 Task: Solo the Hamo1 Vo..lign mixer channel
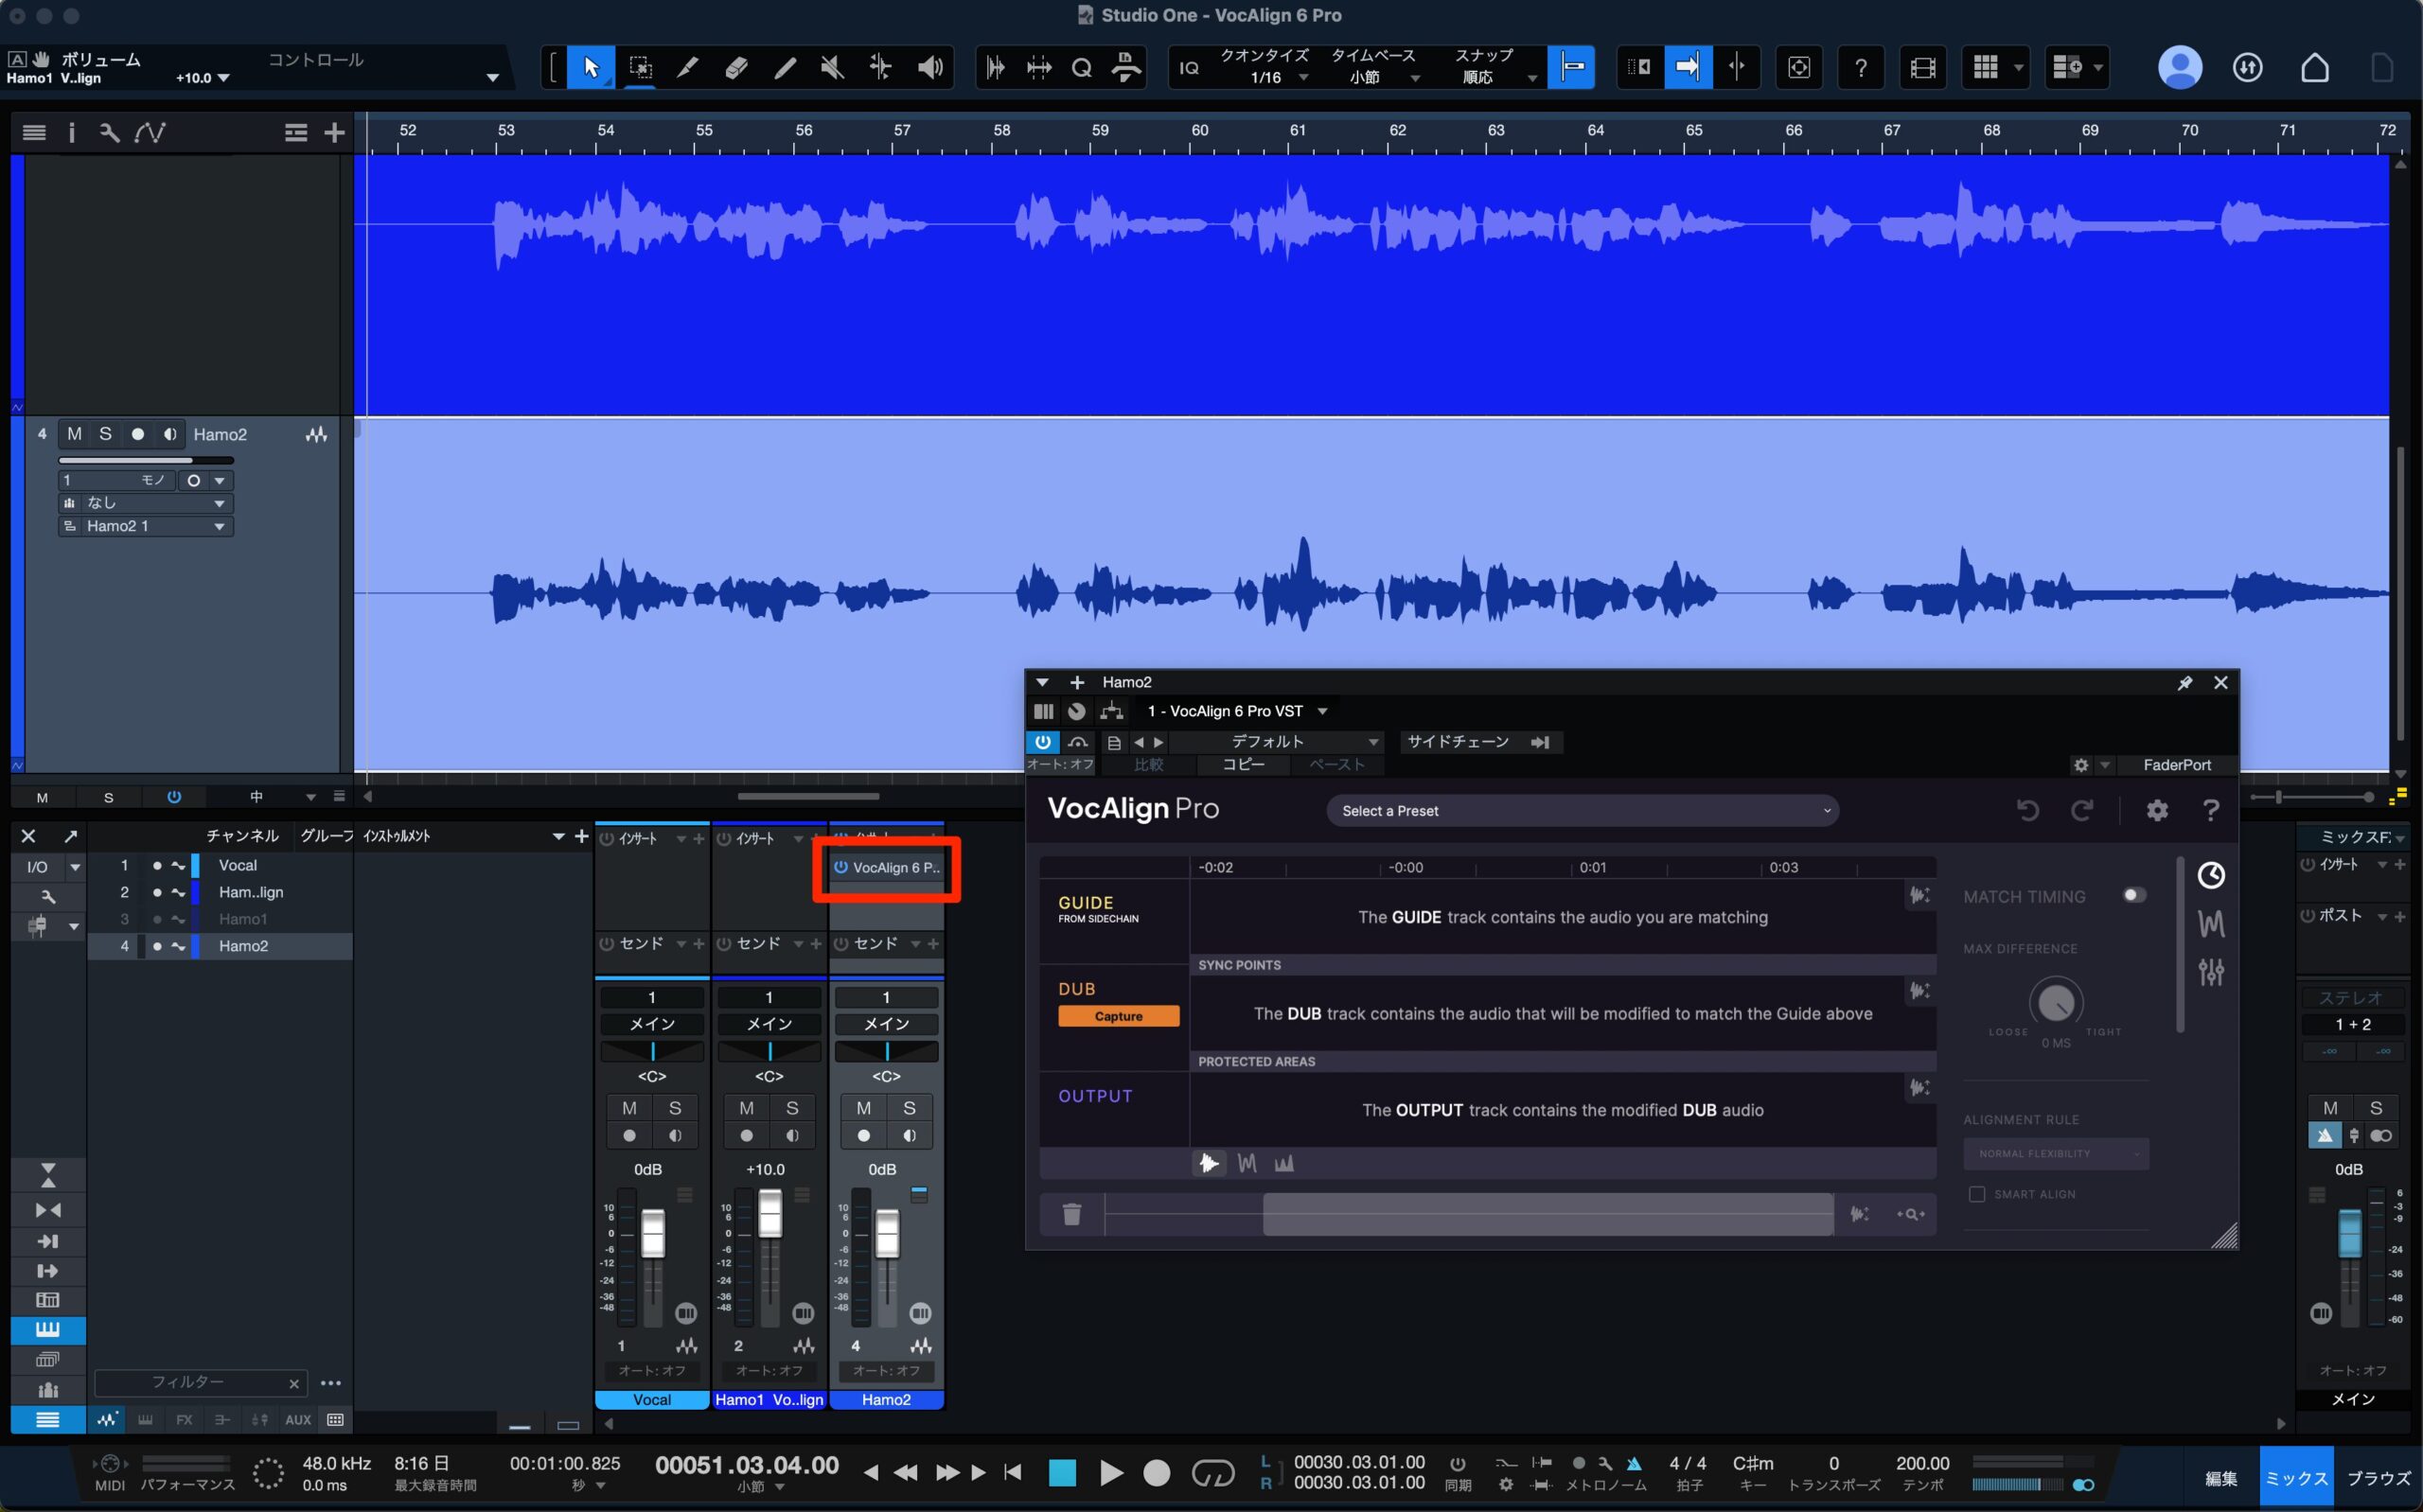[x=792, y=1108]
